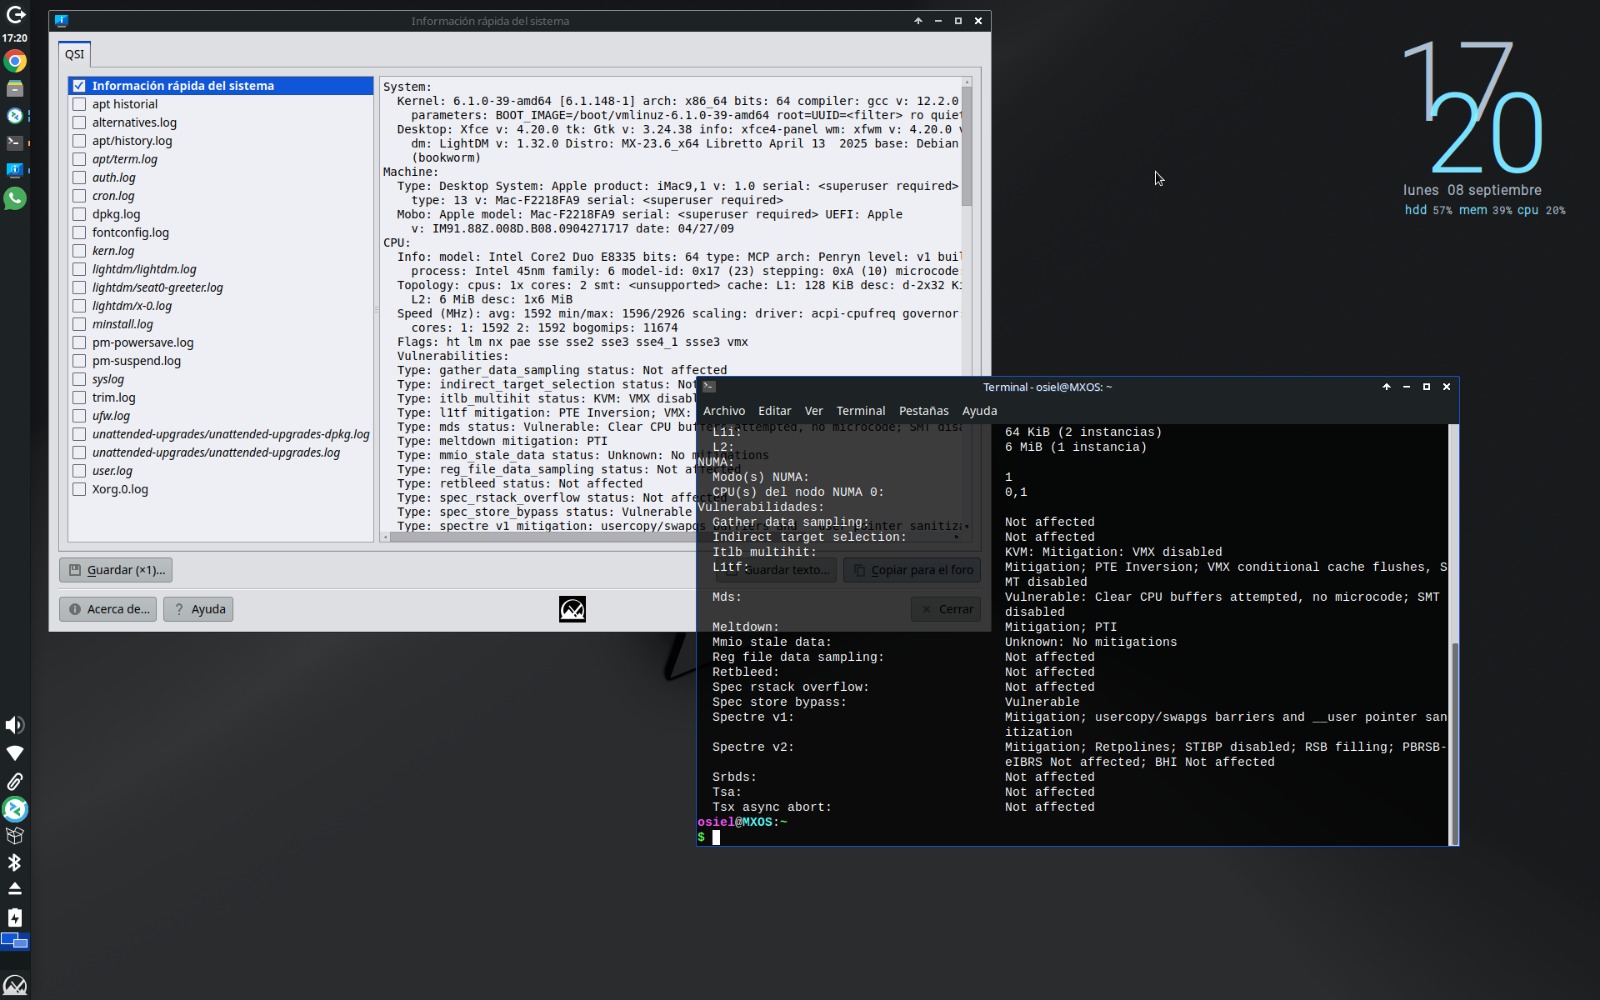The height and width of the screenshot is (1000, 1600).
Task: Uncheck Información rápida del sistema
Action: tap(79, 86)
